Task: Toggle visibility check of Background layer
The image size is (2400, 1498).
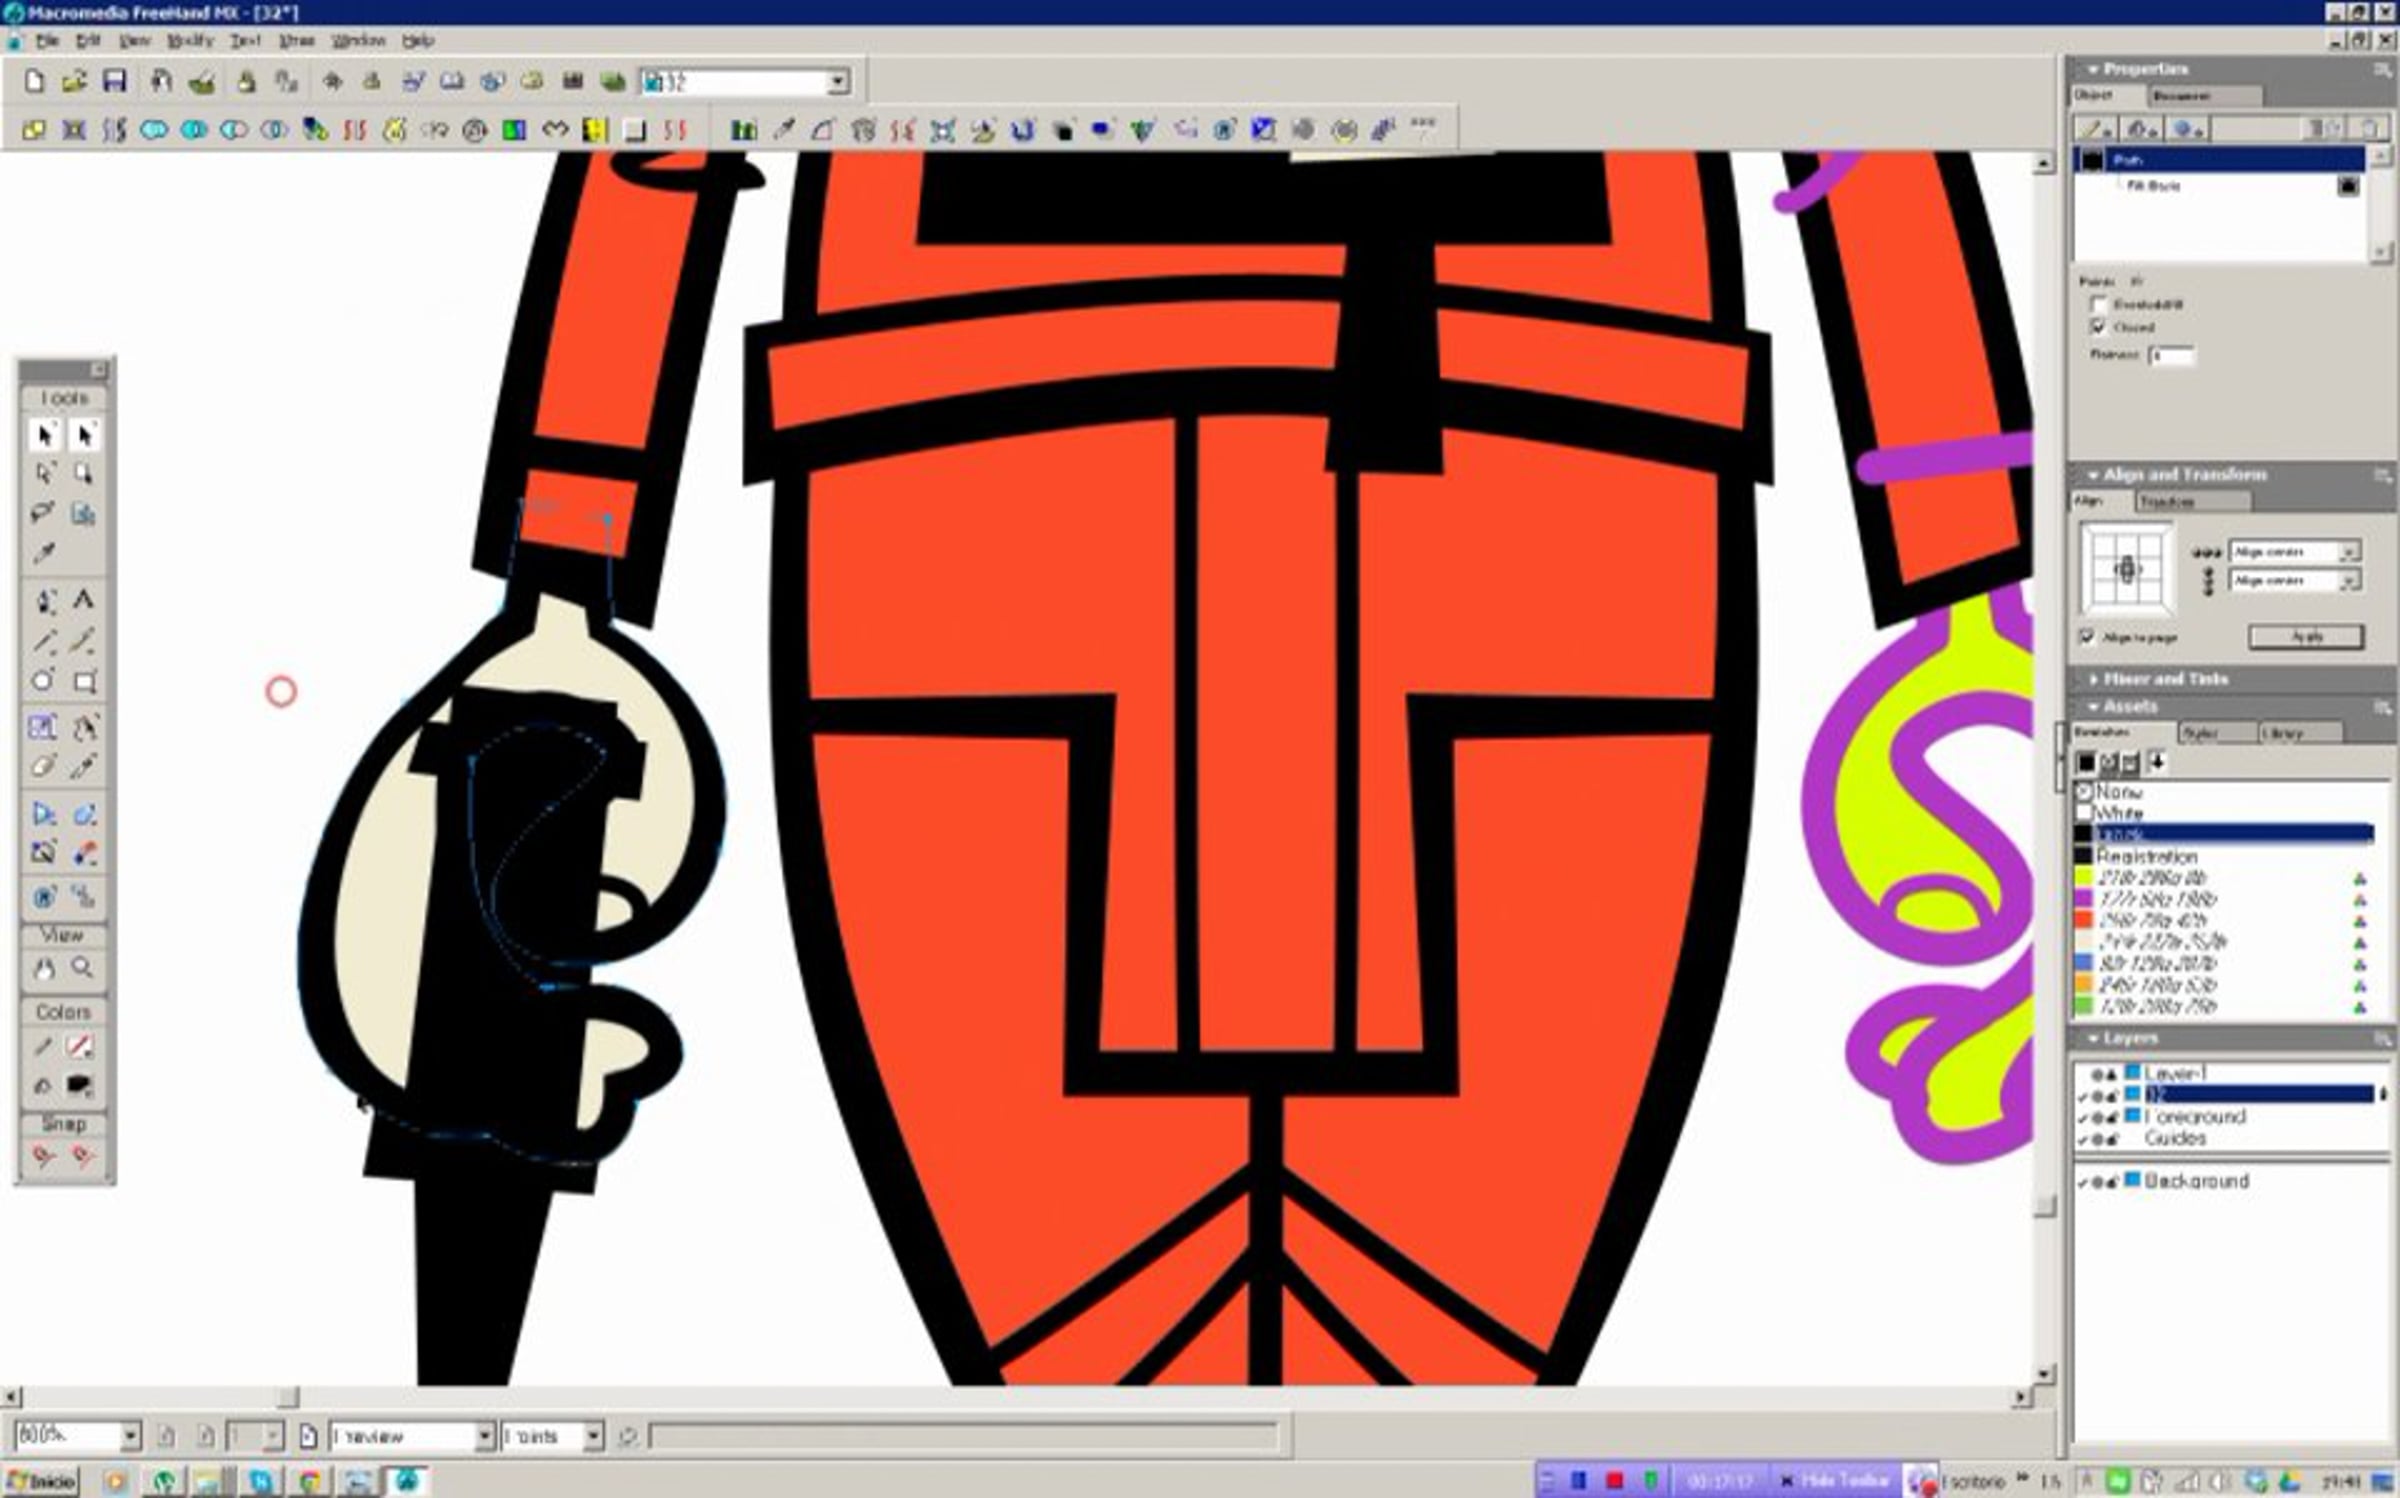Action: click(2082, 1182)
